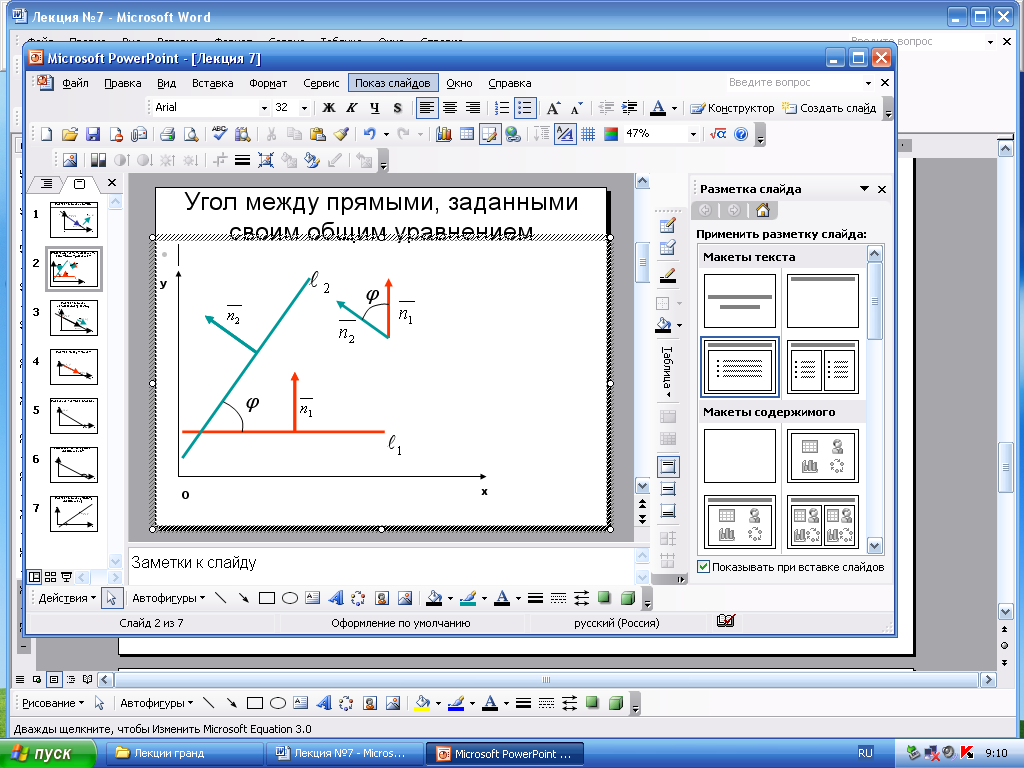Click the Bold (Ж) formatting button
This screenshot has width=1024, height=768.
[x=329, y=108]
